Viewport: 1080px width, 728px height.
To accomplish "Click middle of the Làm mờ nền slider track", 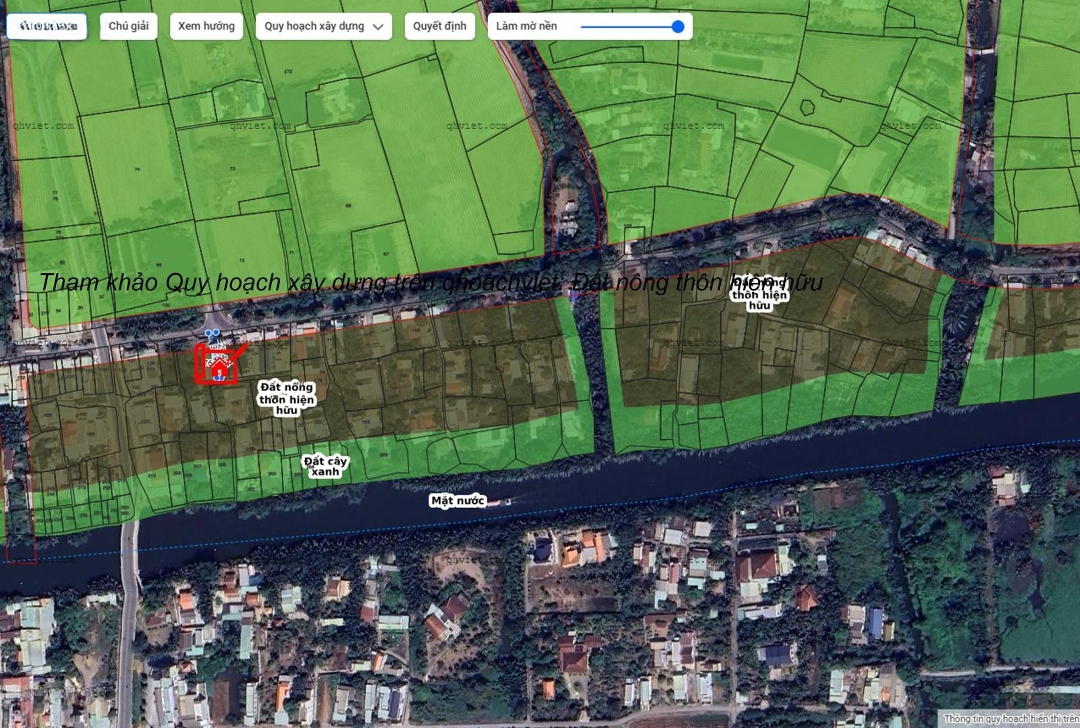I will (x=630, y=27).
